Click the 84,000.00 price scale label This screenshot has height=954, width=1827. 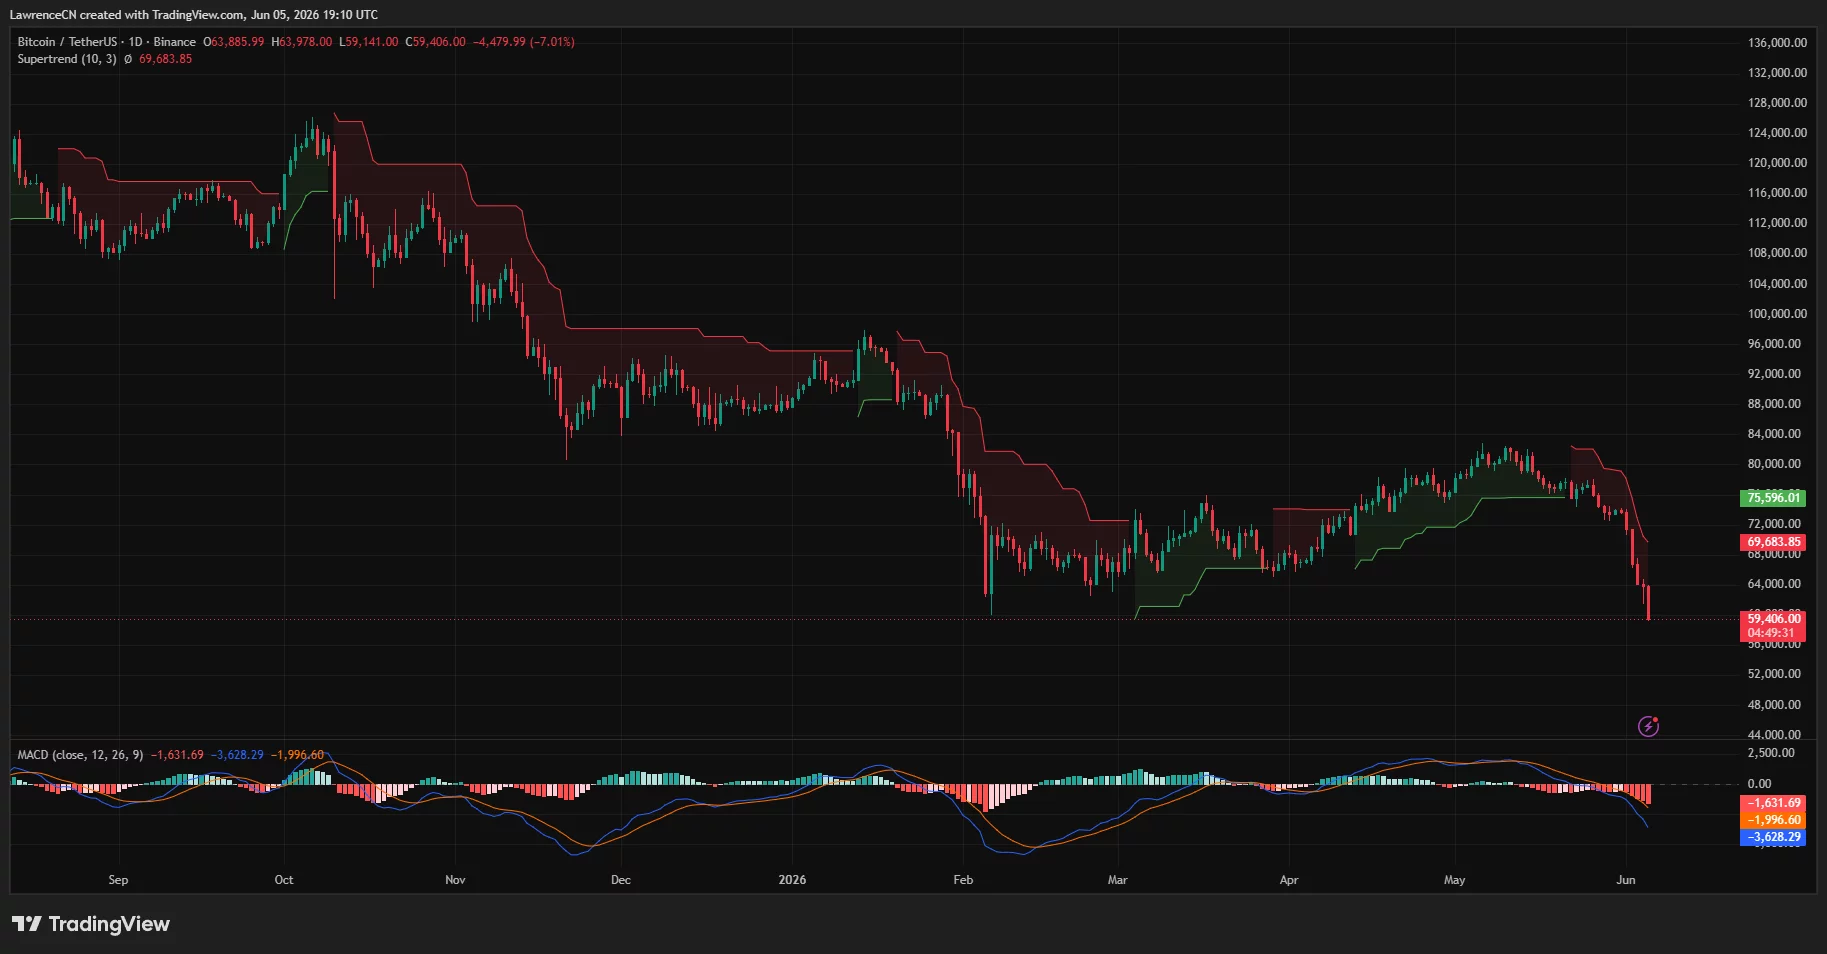click(x=1774, y=434)
